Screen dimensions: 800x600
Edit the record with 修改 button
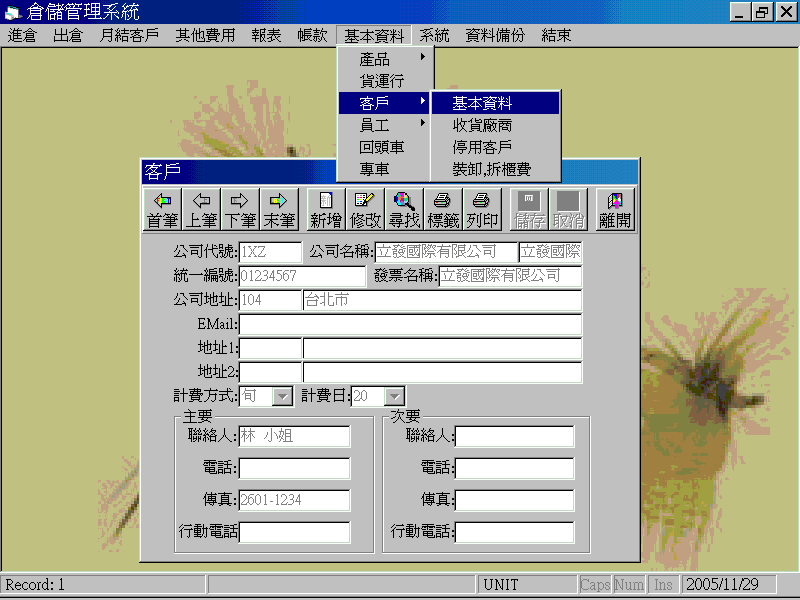click(x=365, y=210)
